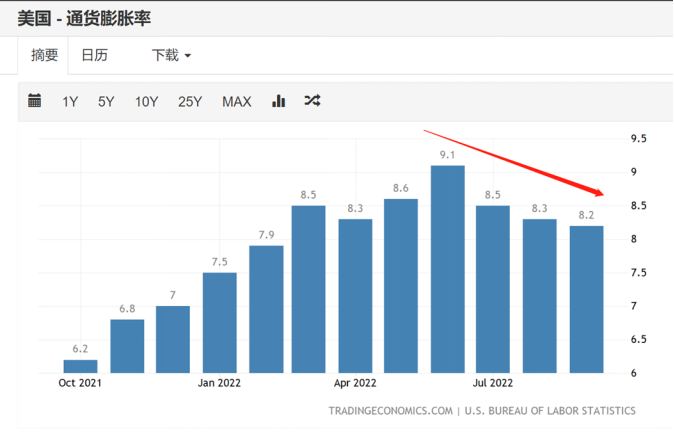This screenshot has width=674, height=433.
Task: Click the Jul 2022 axis label
Action: [x=493, y=383]
